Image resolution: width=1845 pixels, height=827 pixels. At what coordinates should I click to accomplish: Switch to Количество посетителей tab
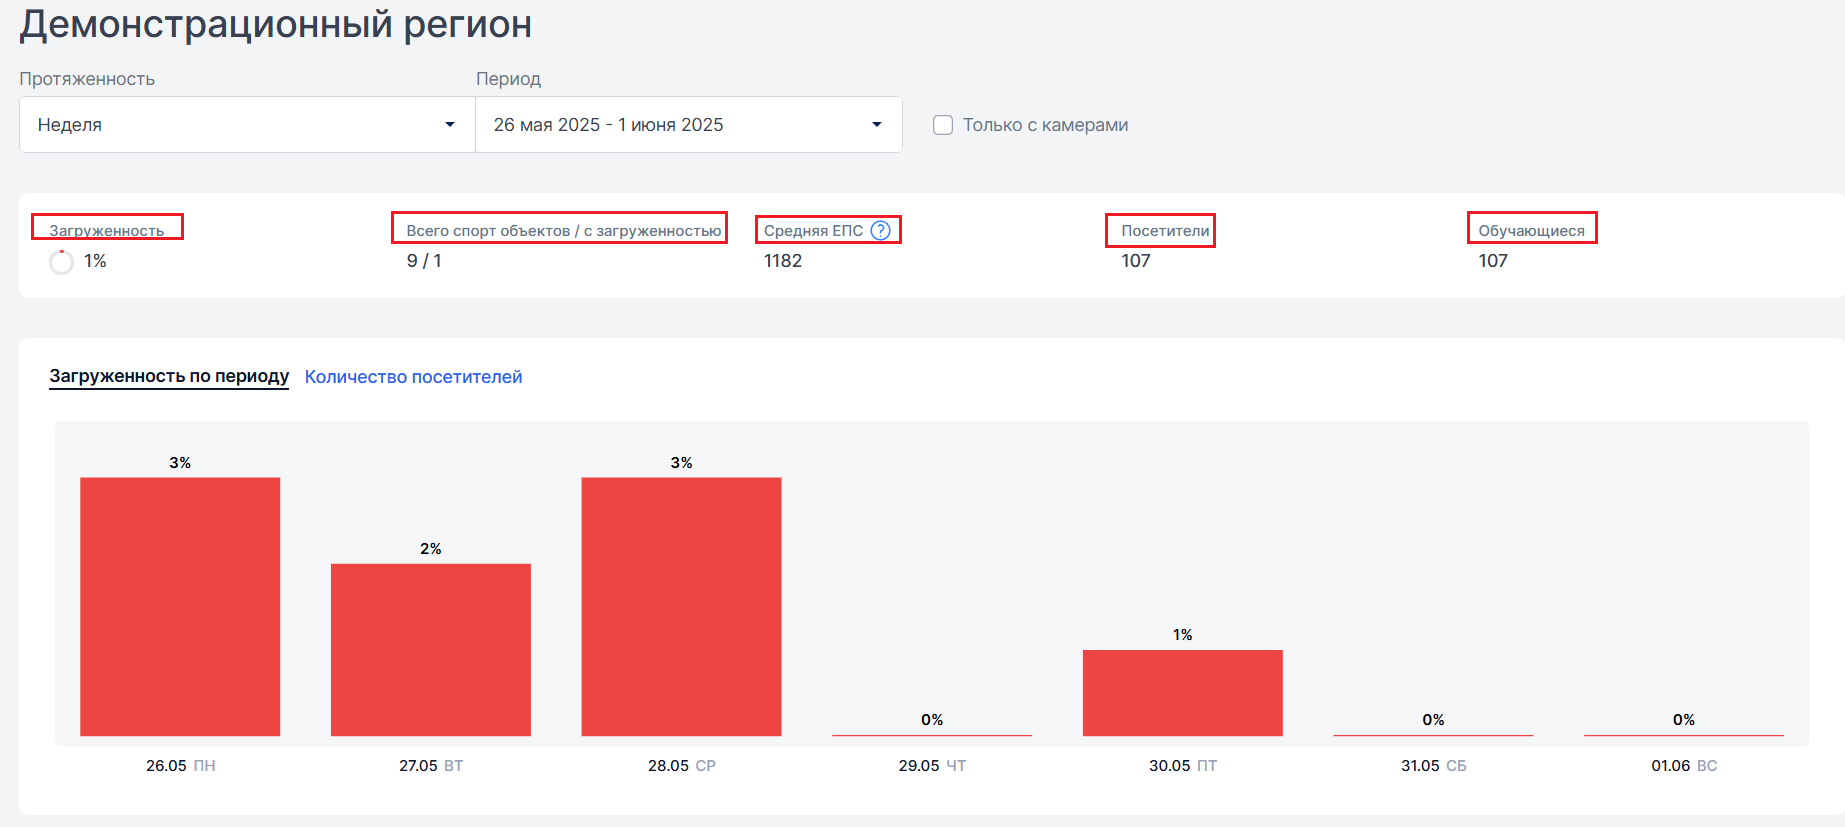tap(413, 377)
